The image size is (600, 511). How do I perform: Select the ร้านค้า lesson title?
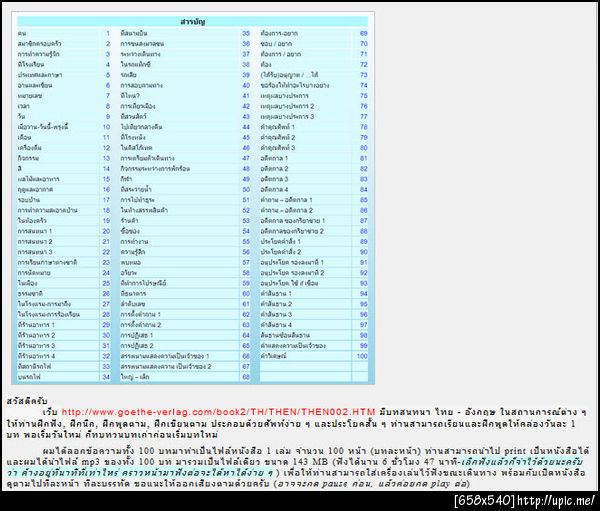tap(129, 221)
